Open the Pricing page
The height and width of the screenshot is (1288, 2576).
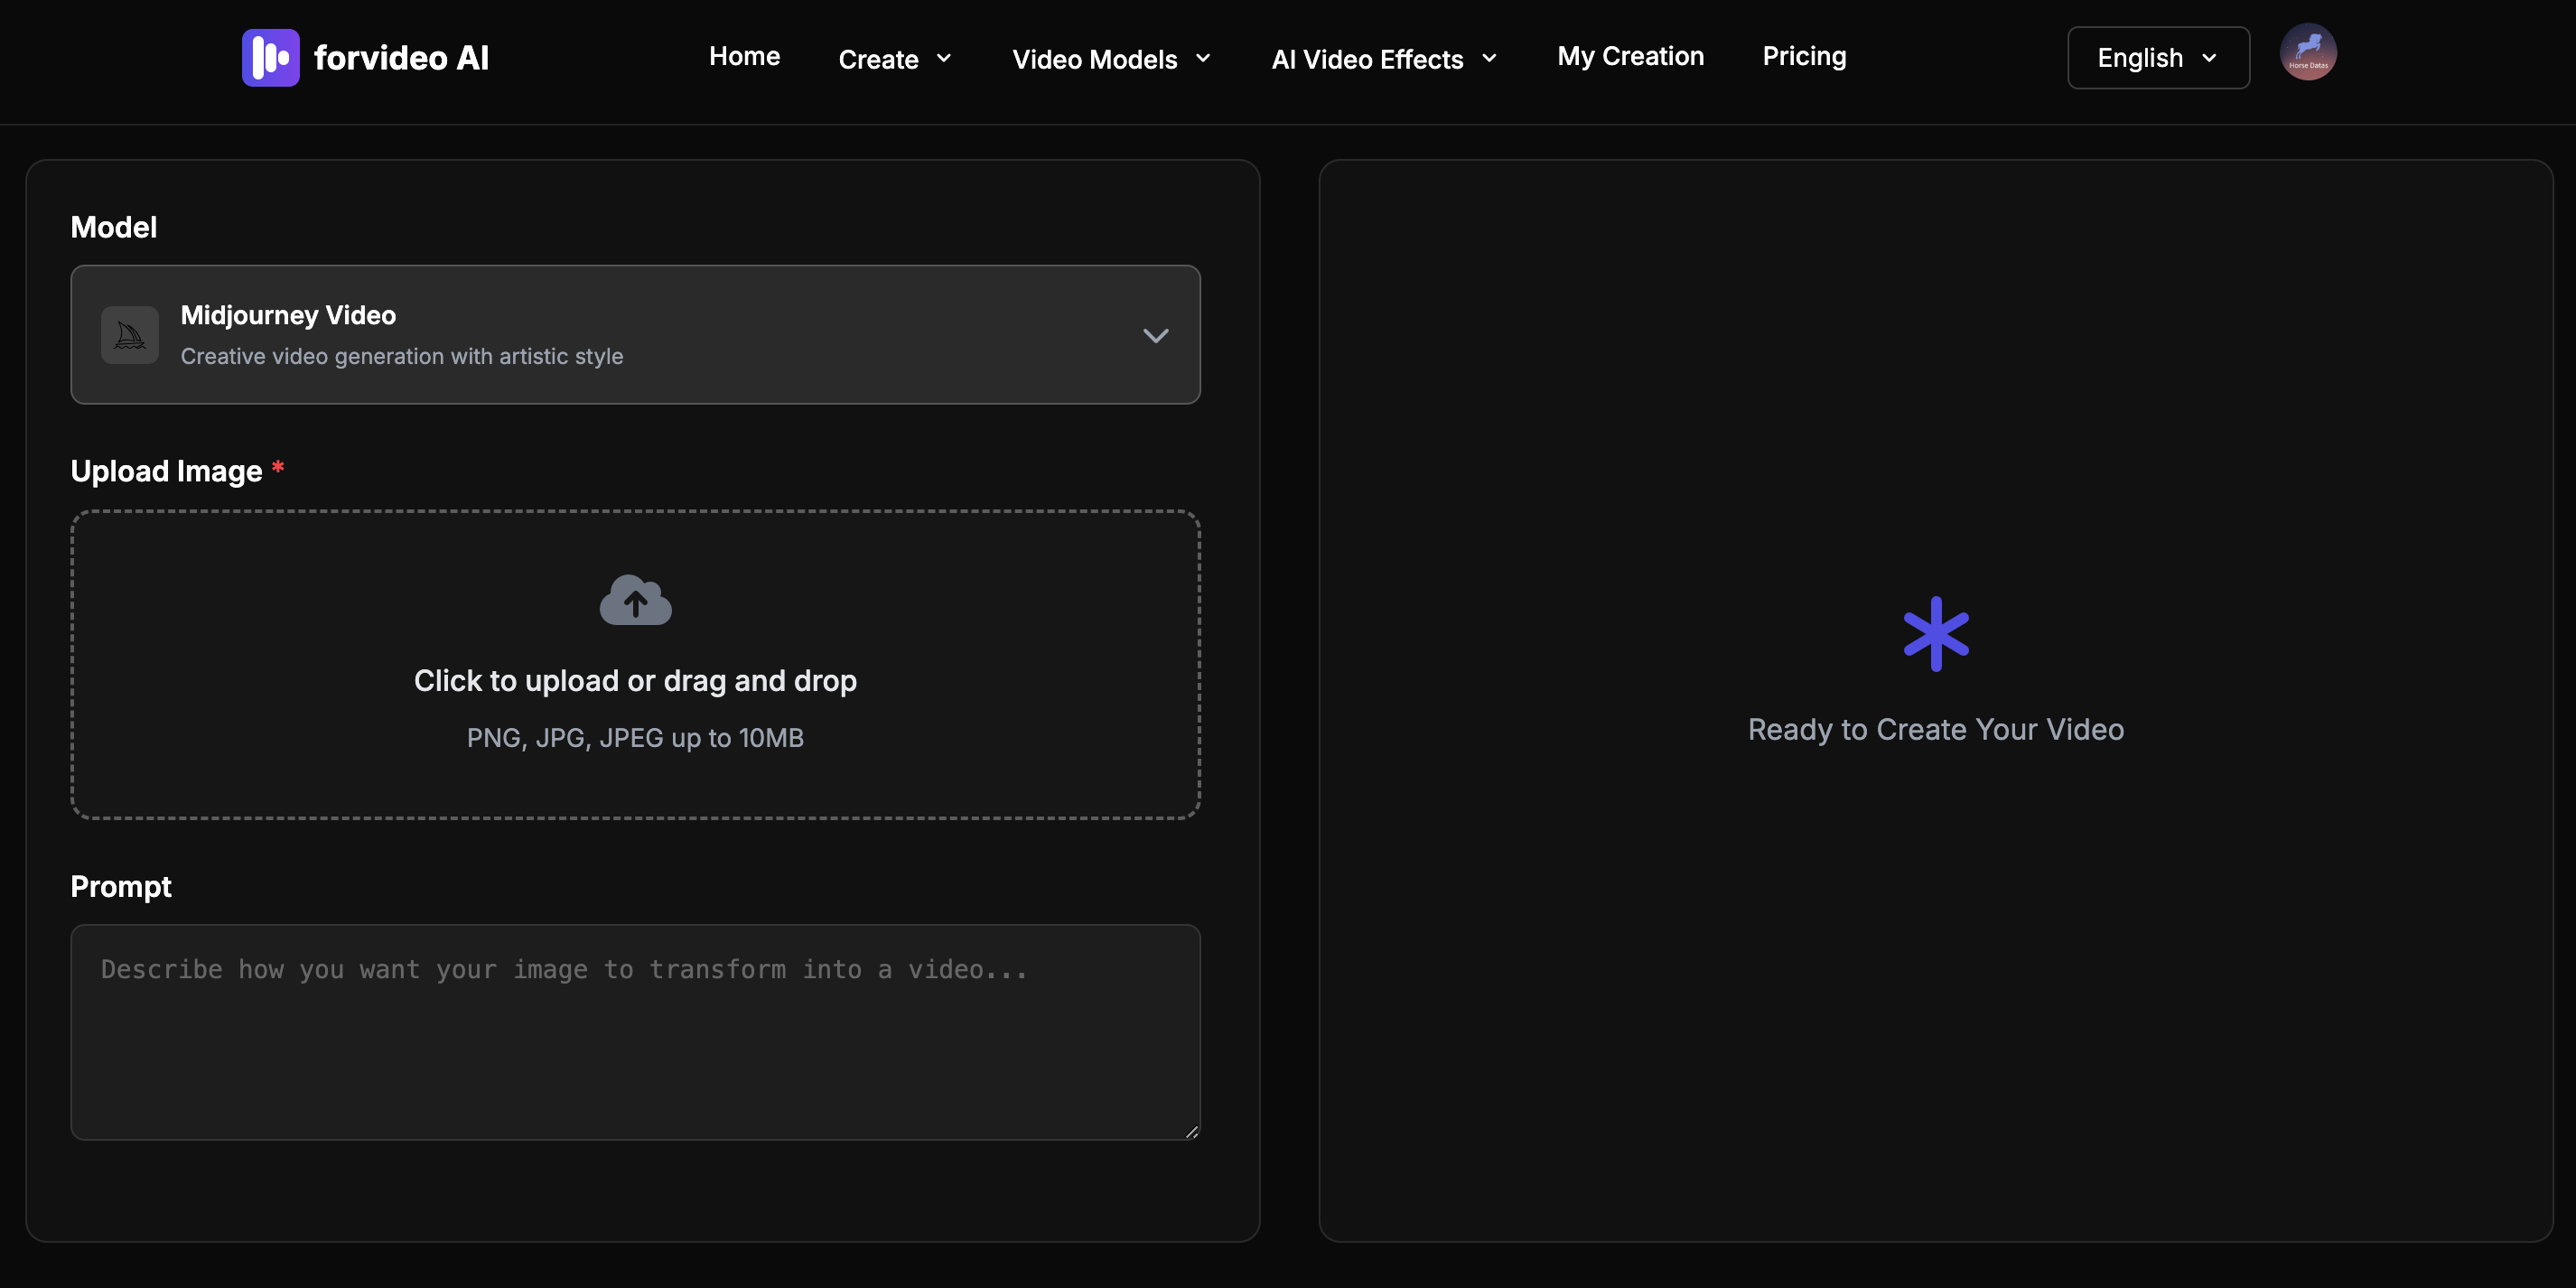[x=1804, y=56]
